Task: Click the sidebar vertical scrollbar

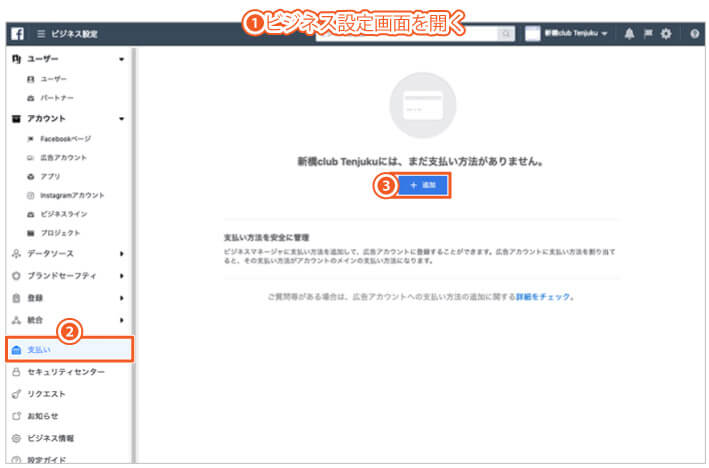Action: tap(133, 255)
